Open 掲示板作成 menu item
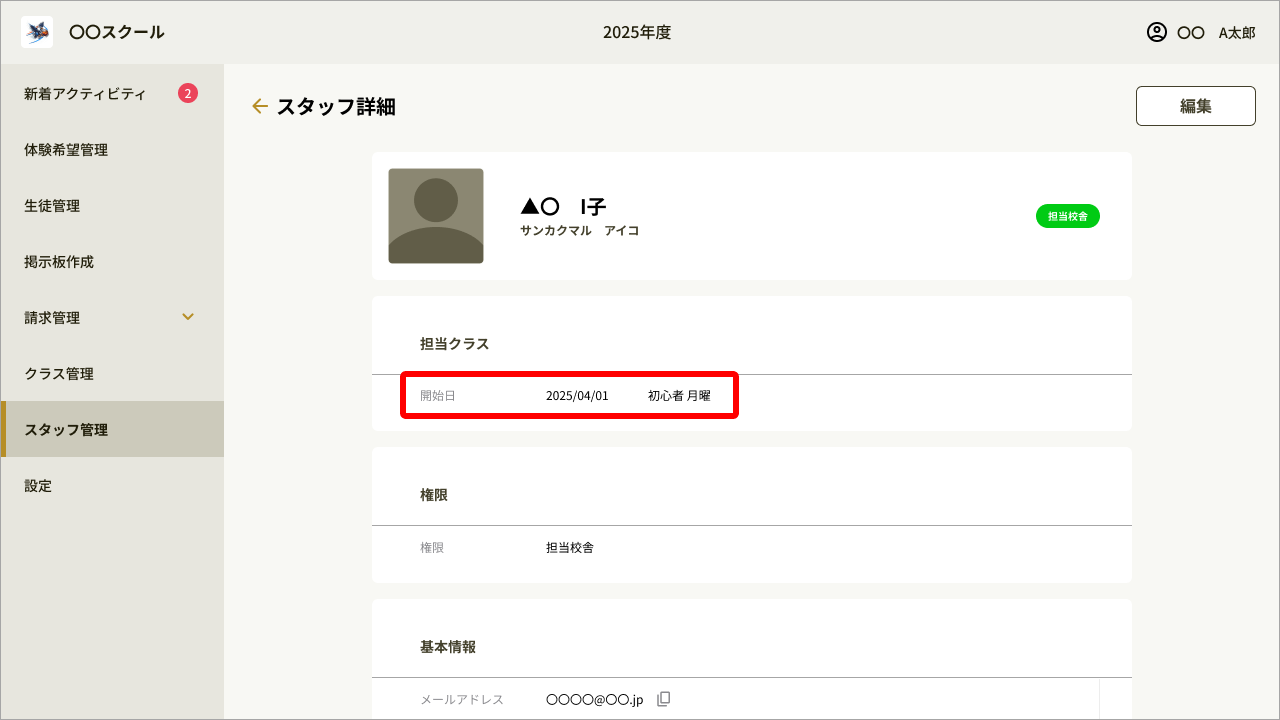 pyautogui.click(x=59, y=262)
